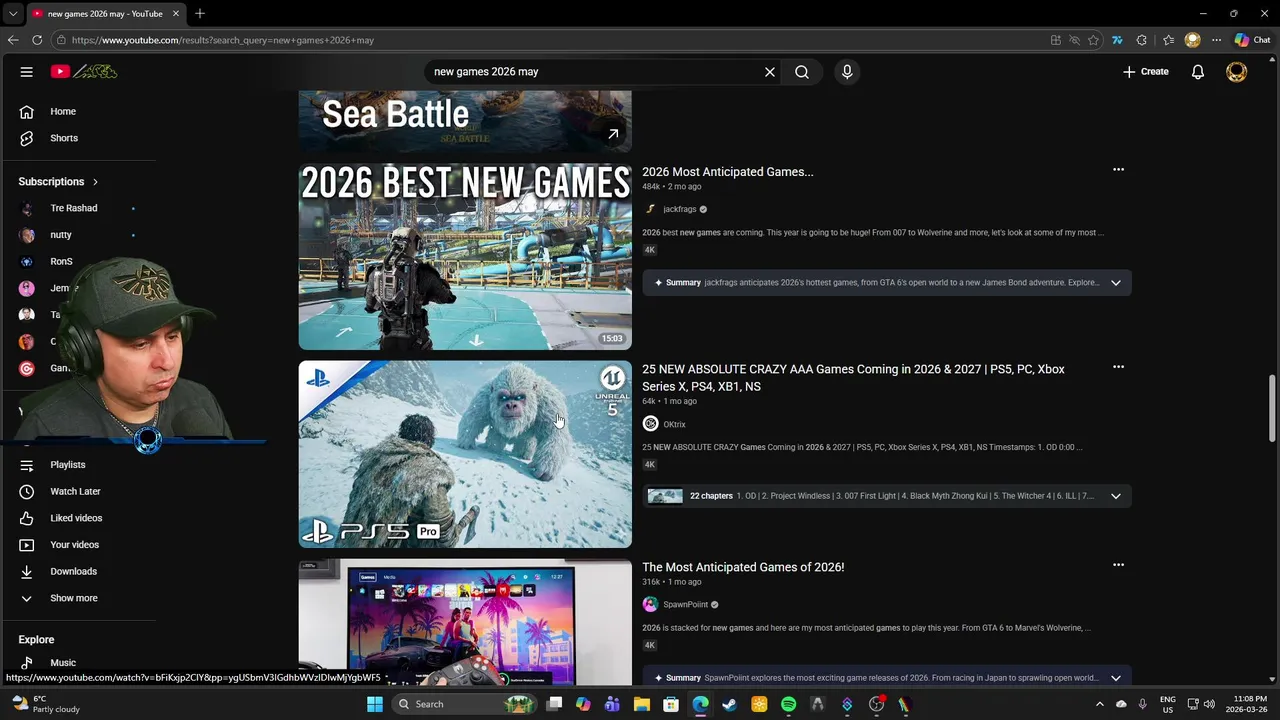This screenshot has width=1280, height=720.
Task: Open the Favorites list icon
Action: tap(1168, 40)
